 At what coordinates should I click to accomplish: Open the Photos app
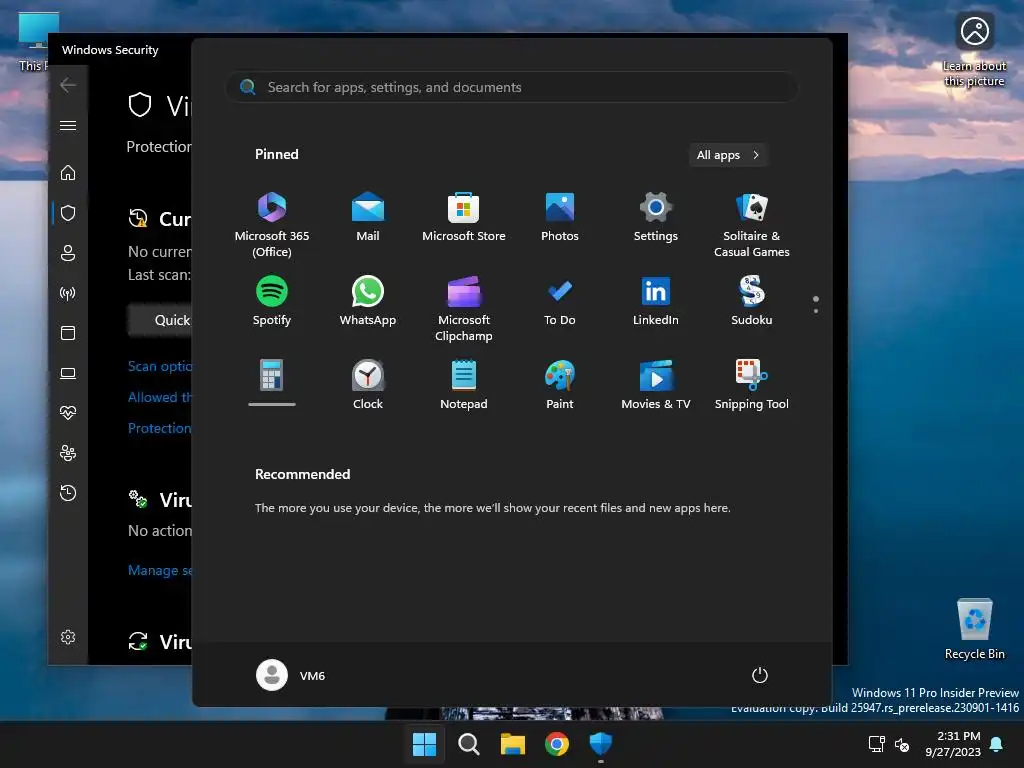pos(560,217)
